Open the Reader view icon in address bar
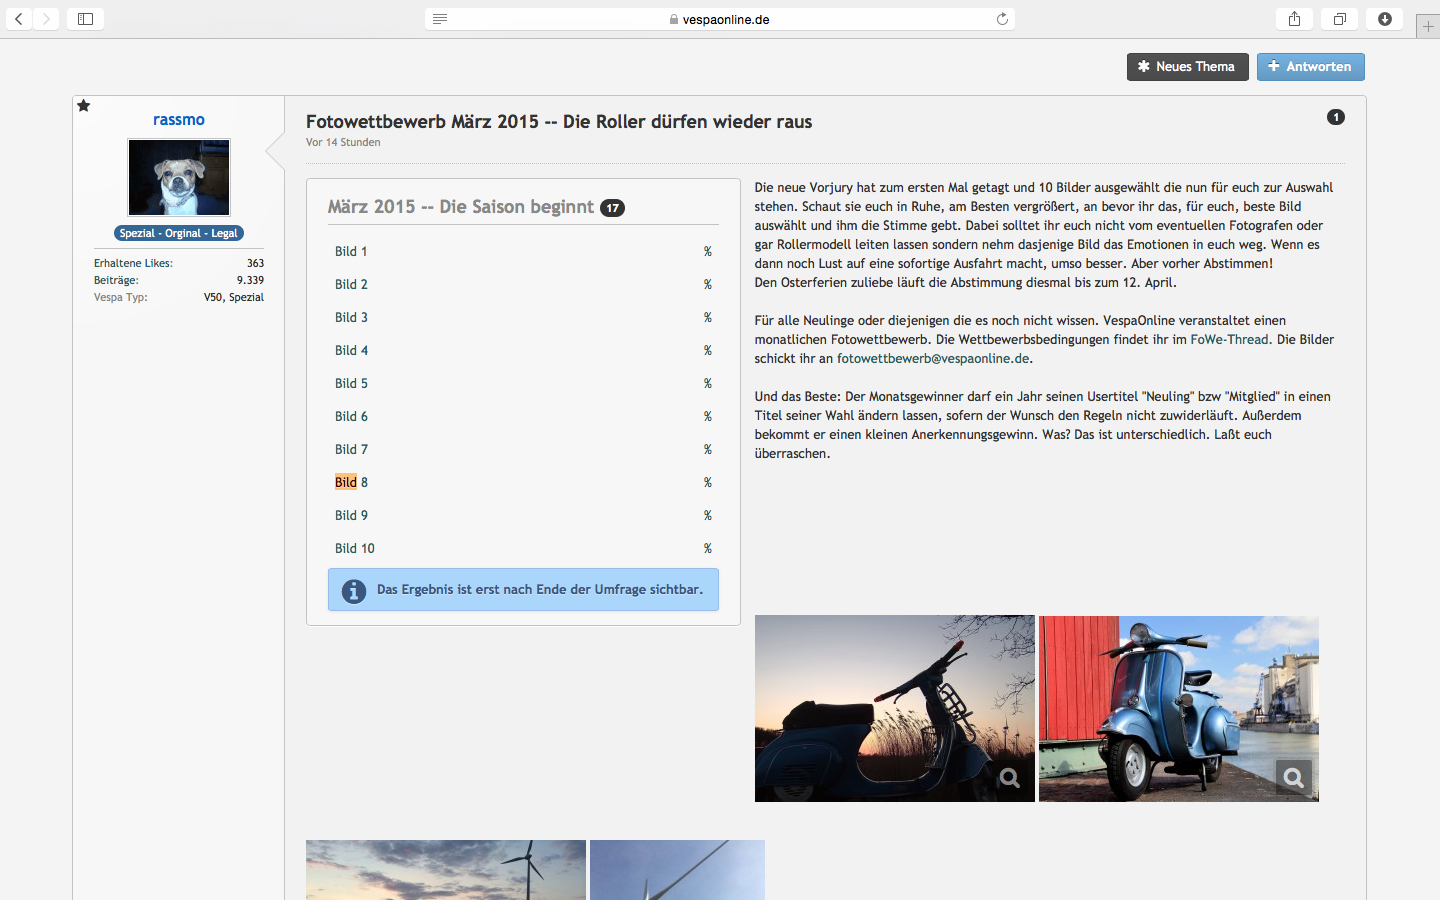 (440, 19)
